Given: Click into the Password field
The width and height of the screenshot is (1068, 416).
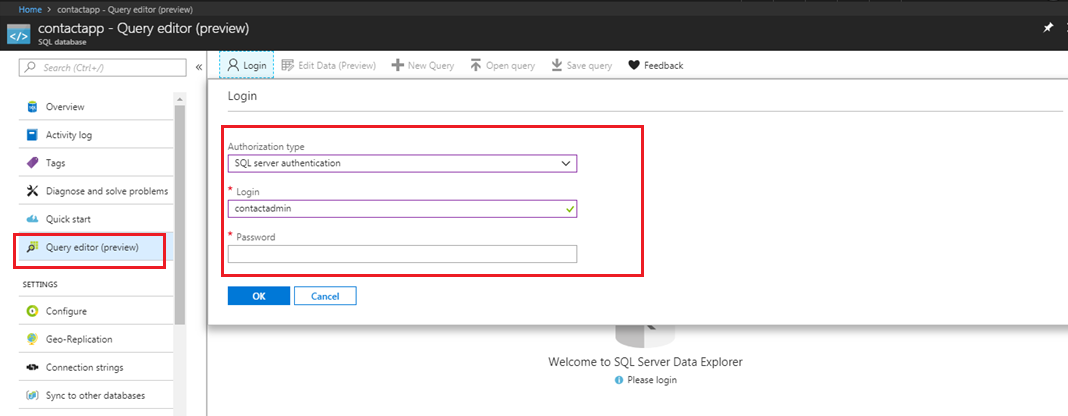Looking at the screenshot, I should point(402,254).
